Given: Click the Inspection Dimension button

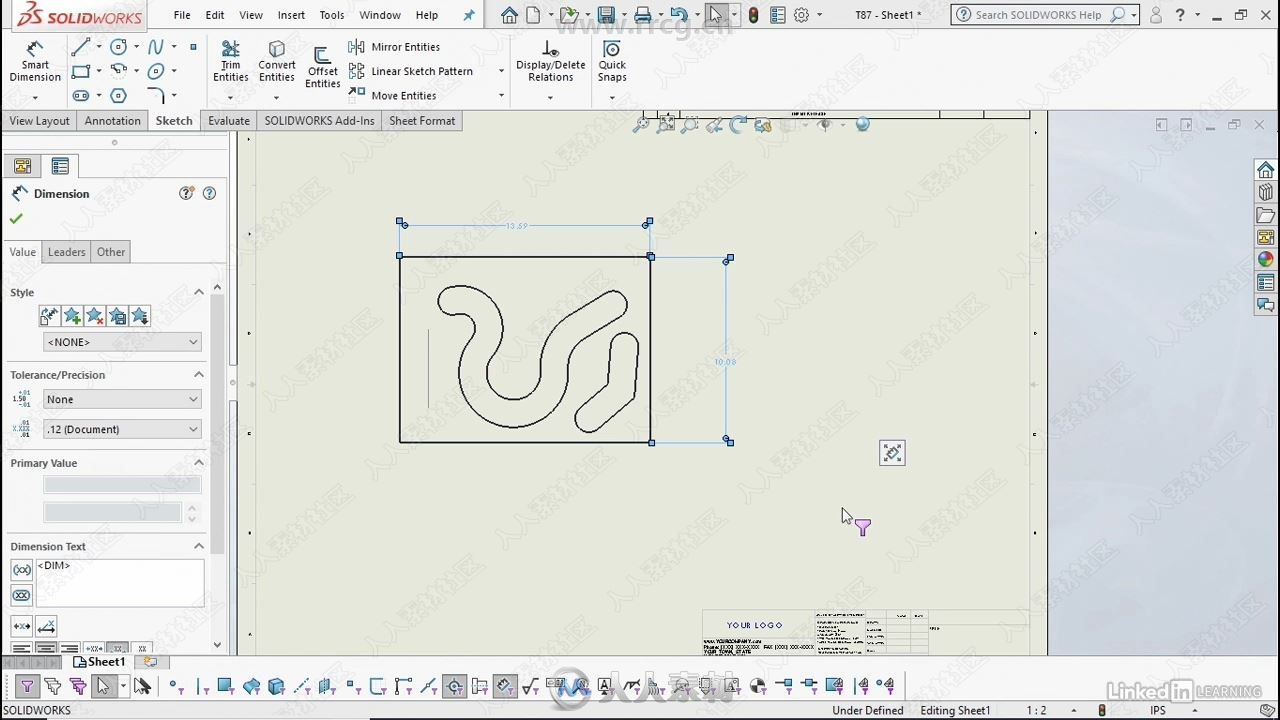Looking at the screenshot, I should point(22,596).
